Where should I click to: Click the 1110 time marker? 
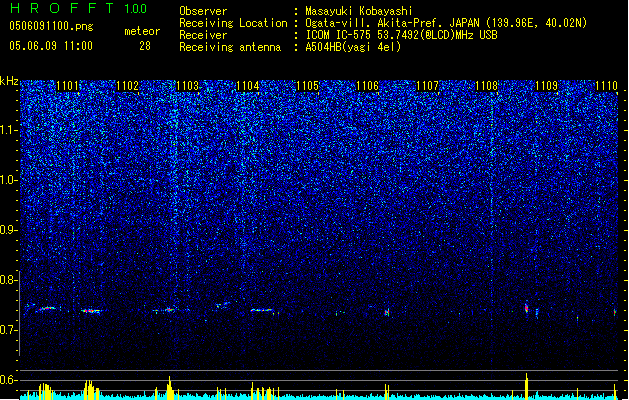click(x=607, y=86)
